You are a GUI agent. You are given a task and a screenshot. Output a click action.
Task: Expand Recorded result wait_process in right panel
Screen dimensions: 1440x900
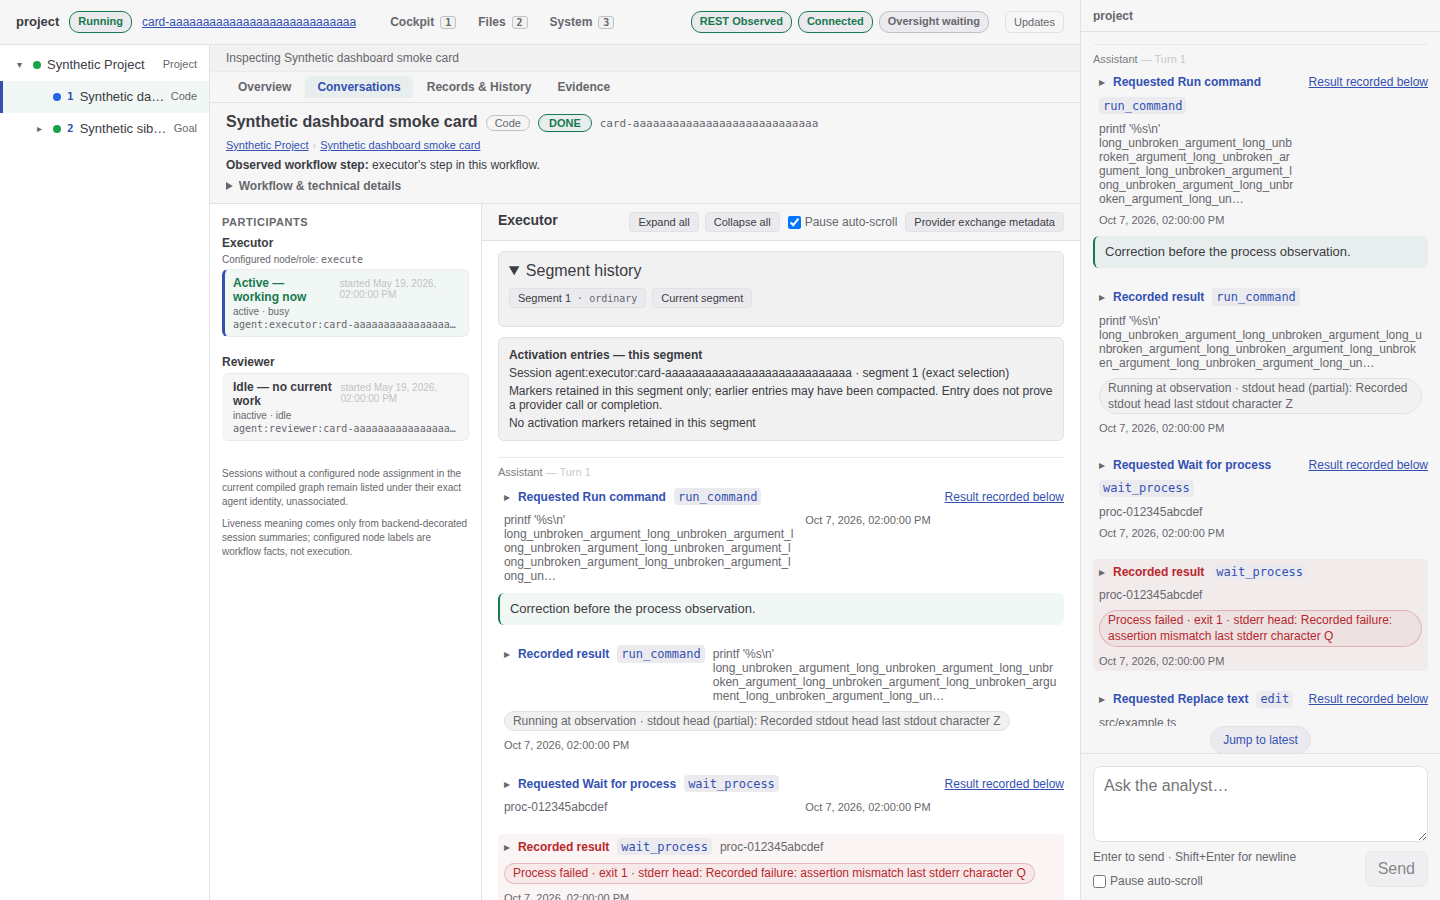coord(1102,573)
